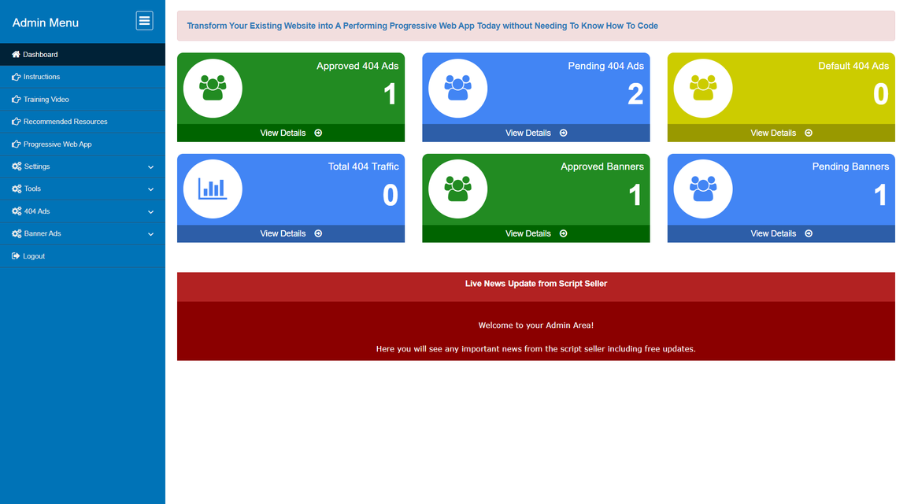Open the Settings sidebar menu
This screenshot has width=900, height=504.
coord(83,166)
